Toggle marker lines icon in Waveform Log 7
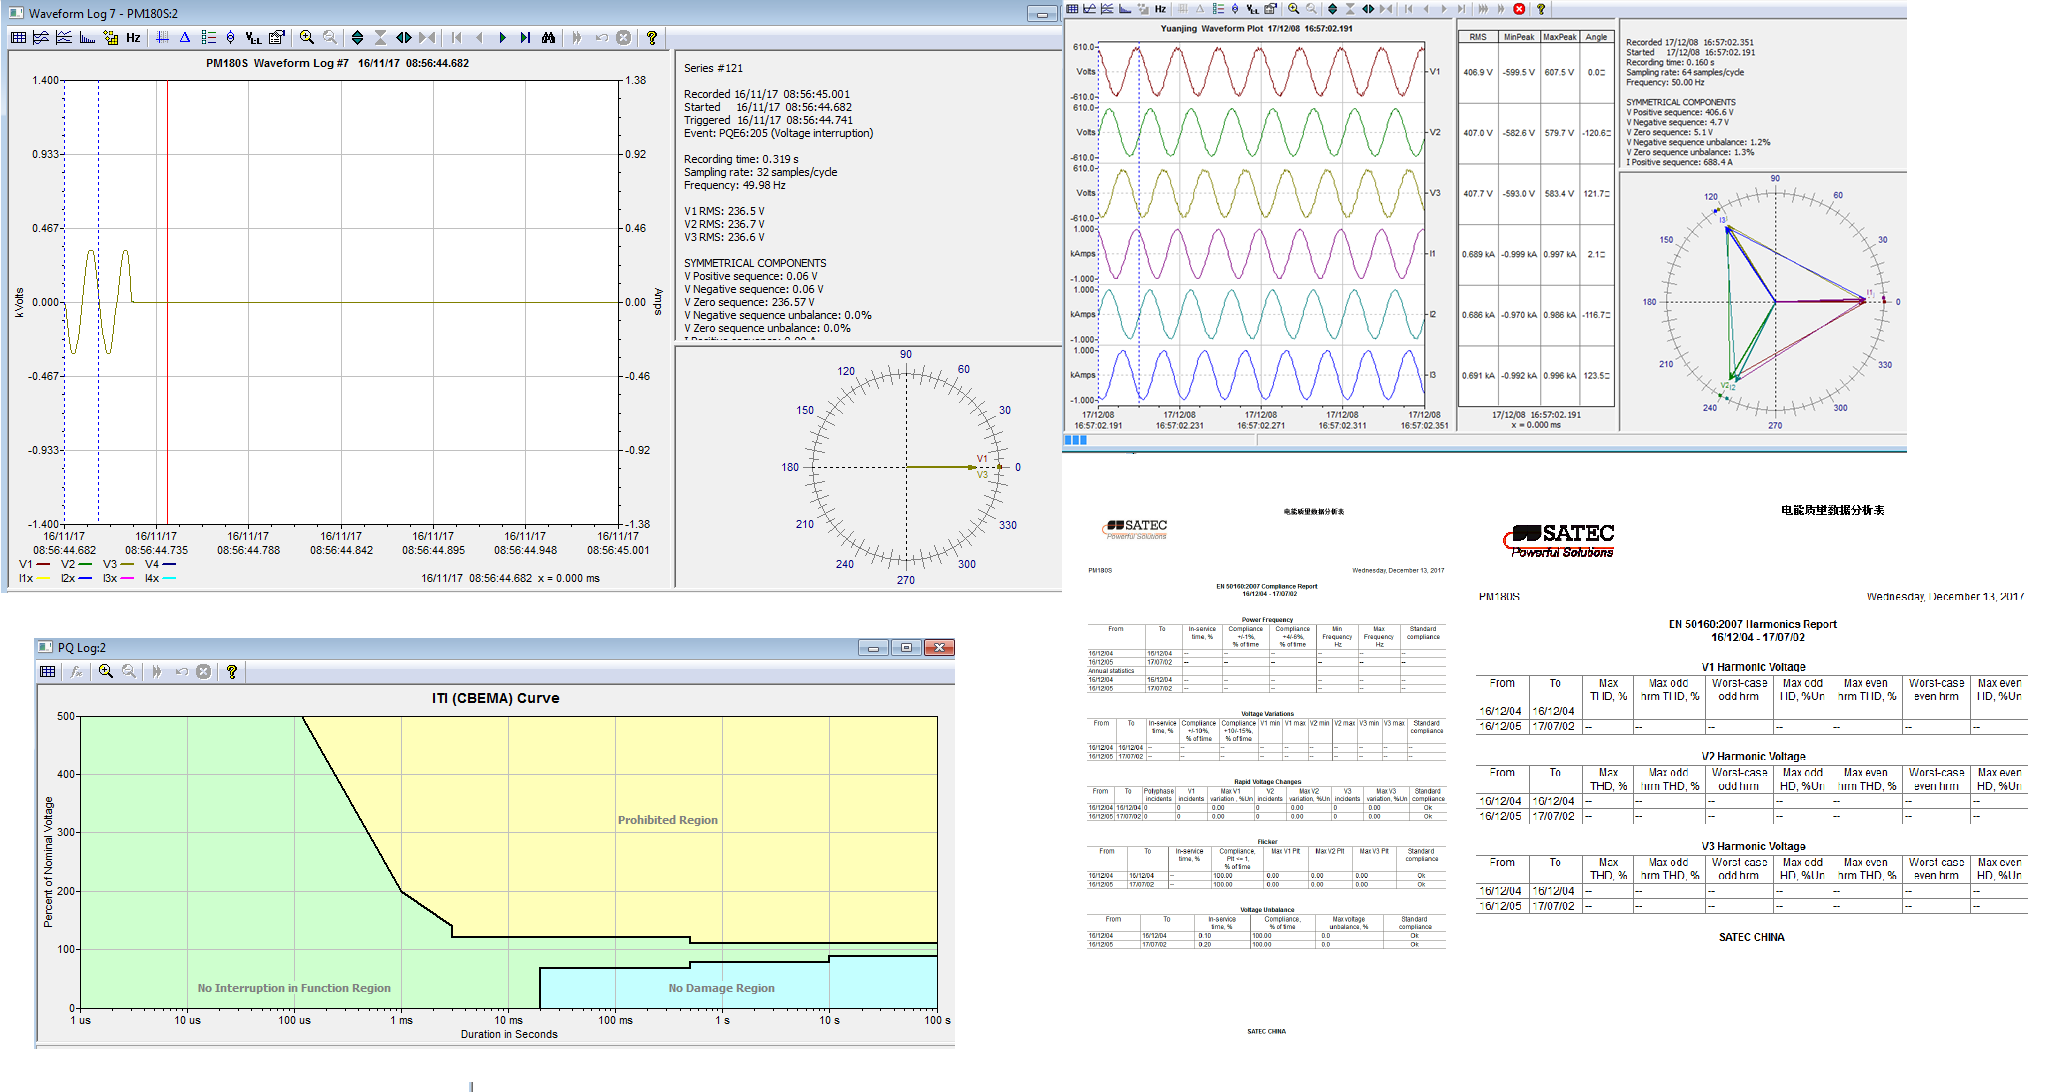 (x=162, y=38)
